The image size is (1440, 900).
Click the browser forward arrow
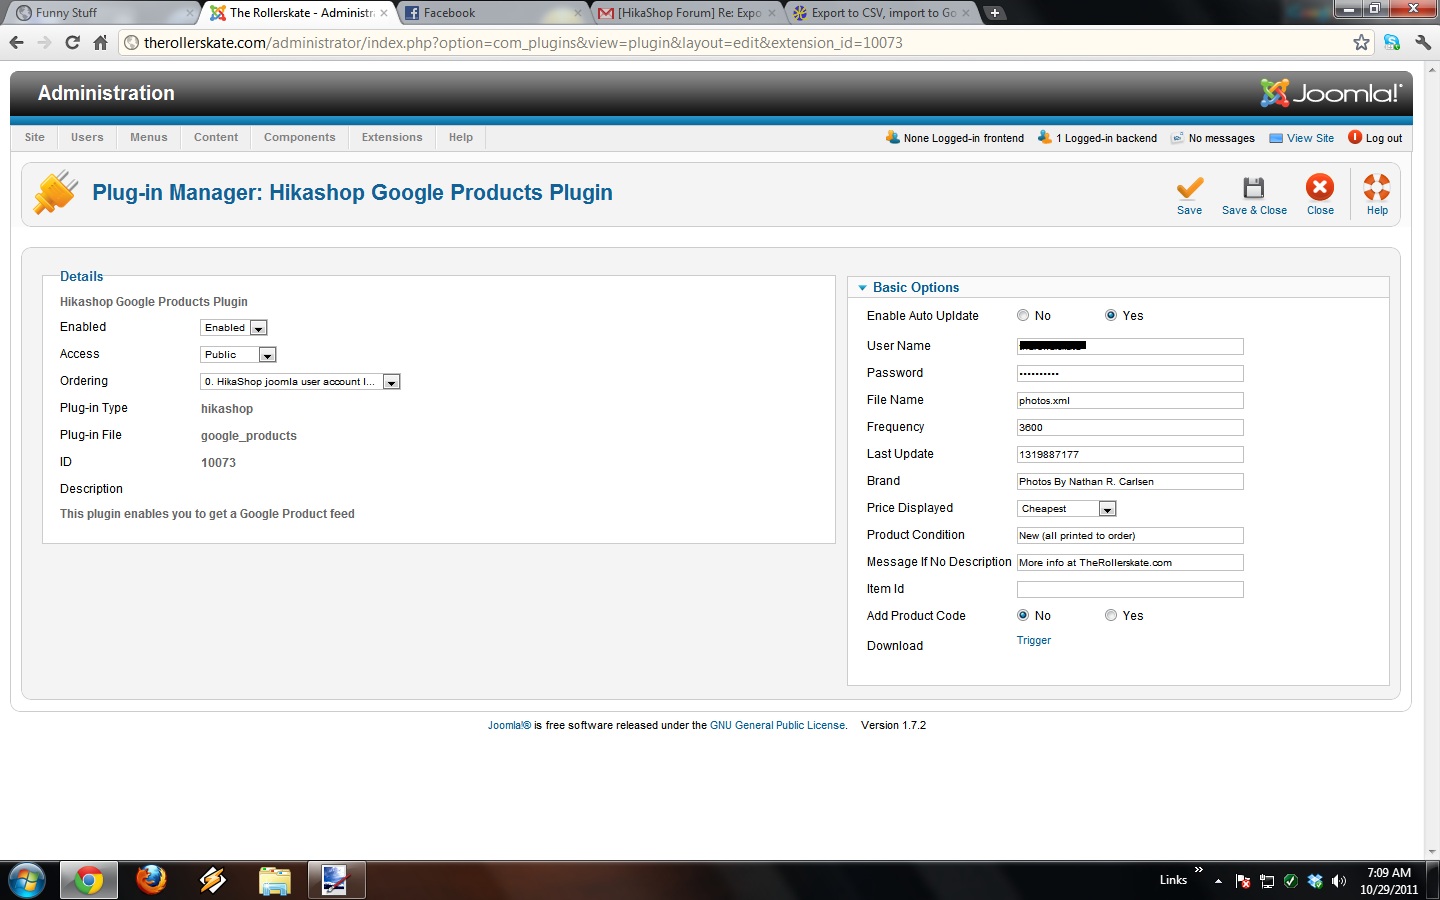pyautogui.click(x=44, y=42)
